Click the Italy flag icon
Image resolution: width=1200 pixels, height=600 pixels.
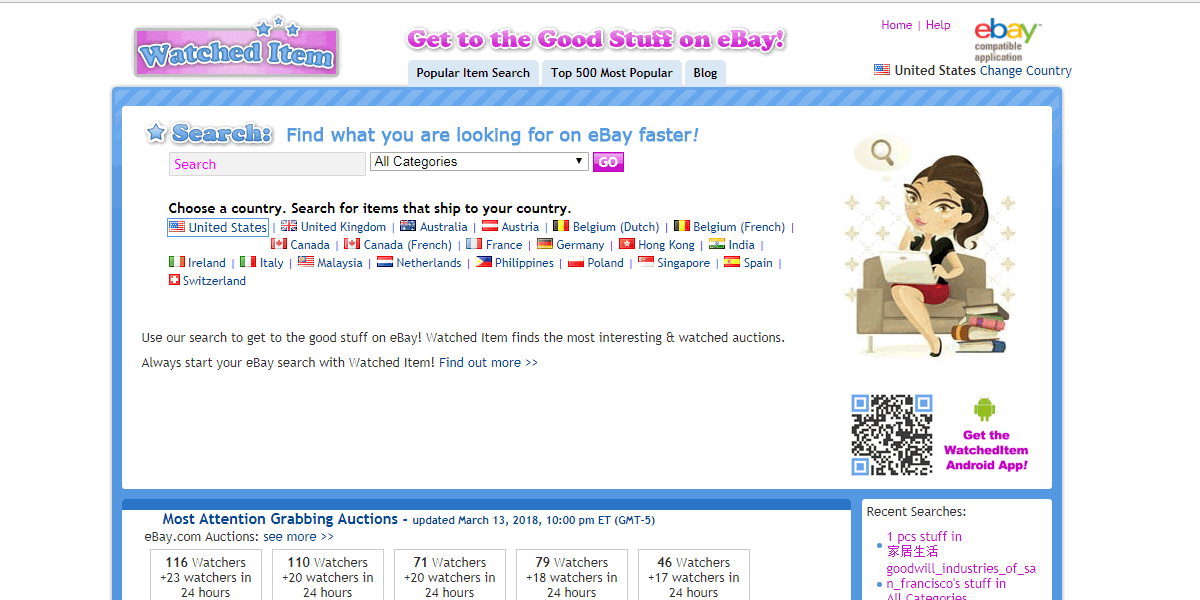pyautogui.click(x=248, y=262)
